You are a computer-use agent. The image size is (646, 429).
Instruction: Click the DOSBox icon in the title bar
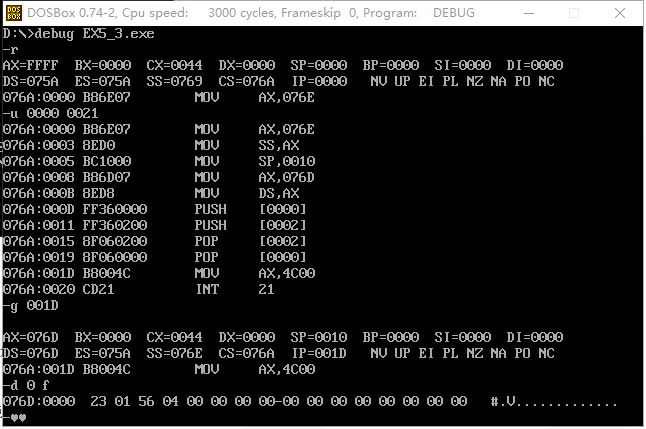click(x=14, y=13)
